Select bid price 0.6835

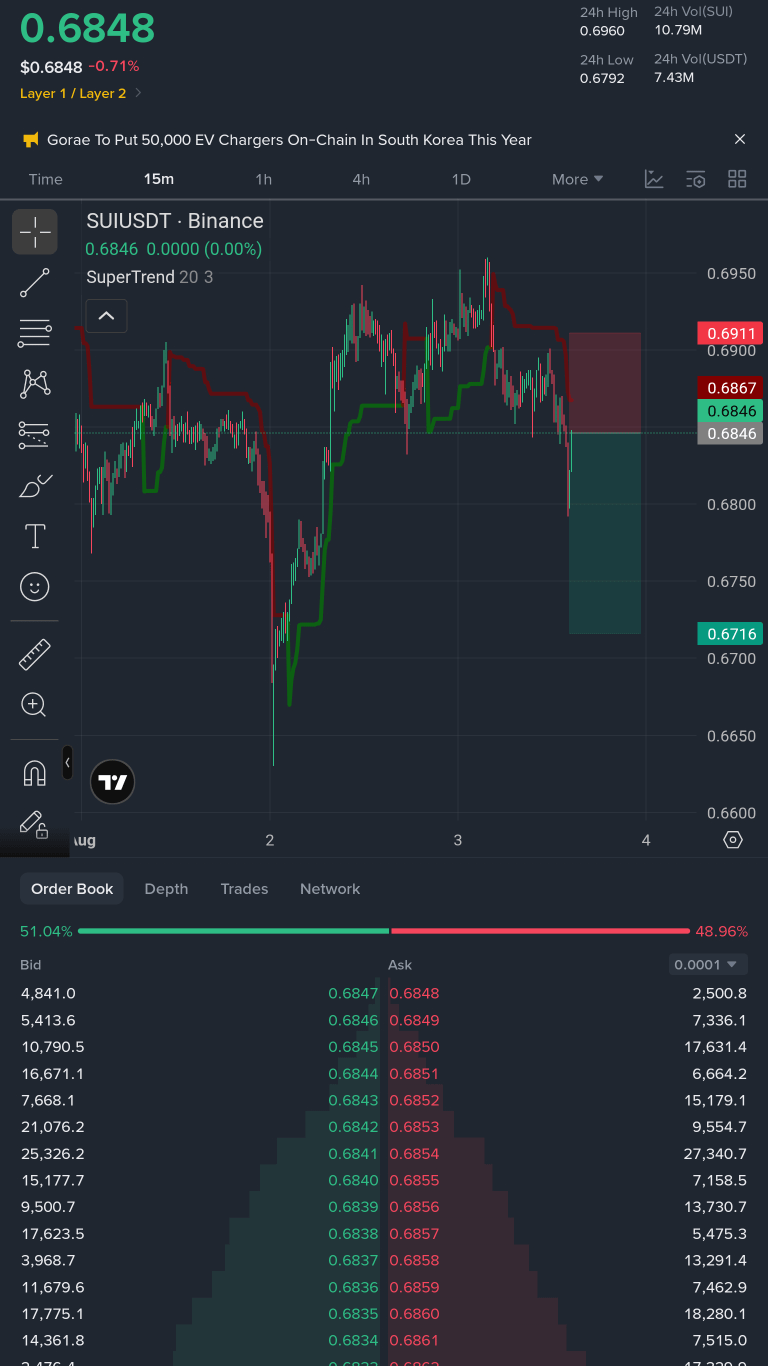tap(353, 1313)
